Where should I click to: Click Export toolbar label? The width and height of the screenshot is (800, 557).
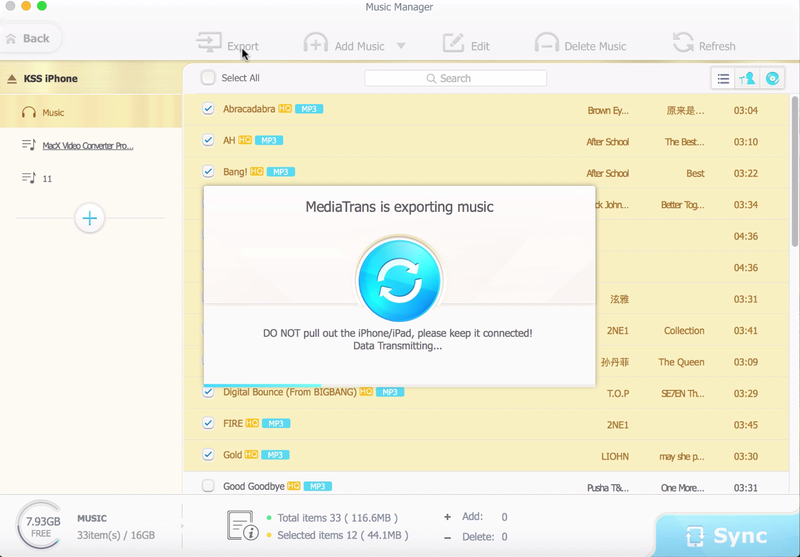coord(243,46)
